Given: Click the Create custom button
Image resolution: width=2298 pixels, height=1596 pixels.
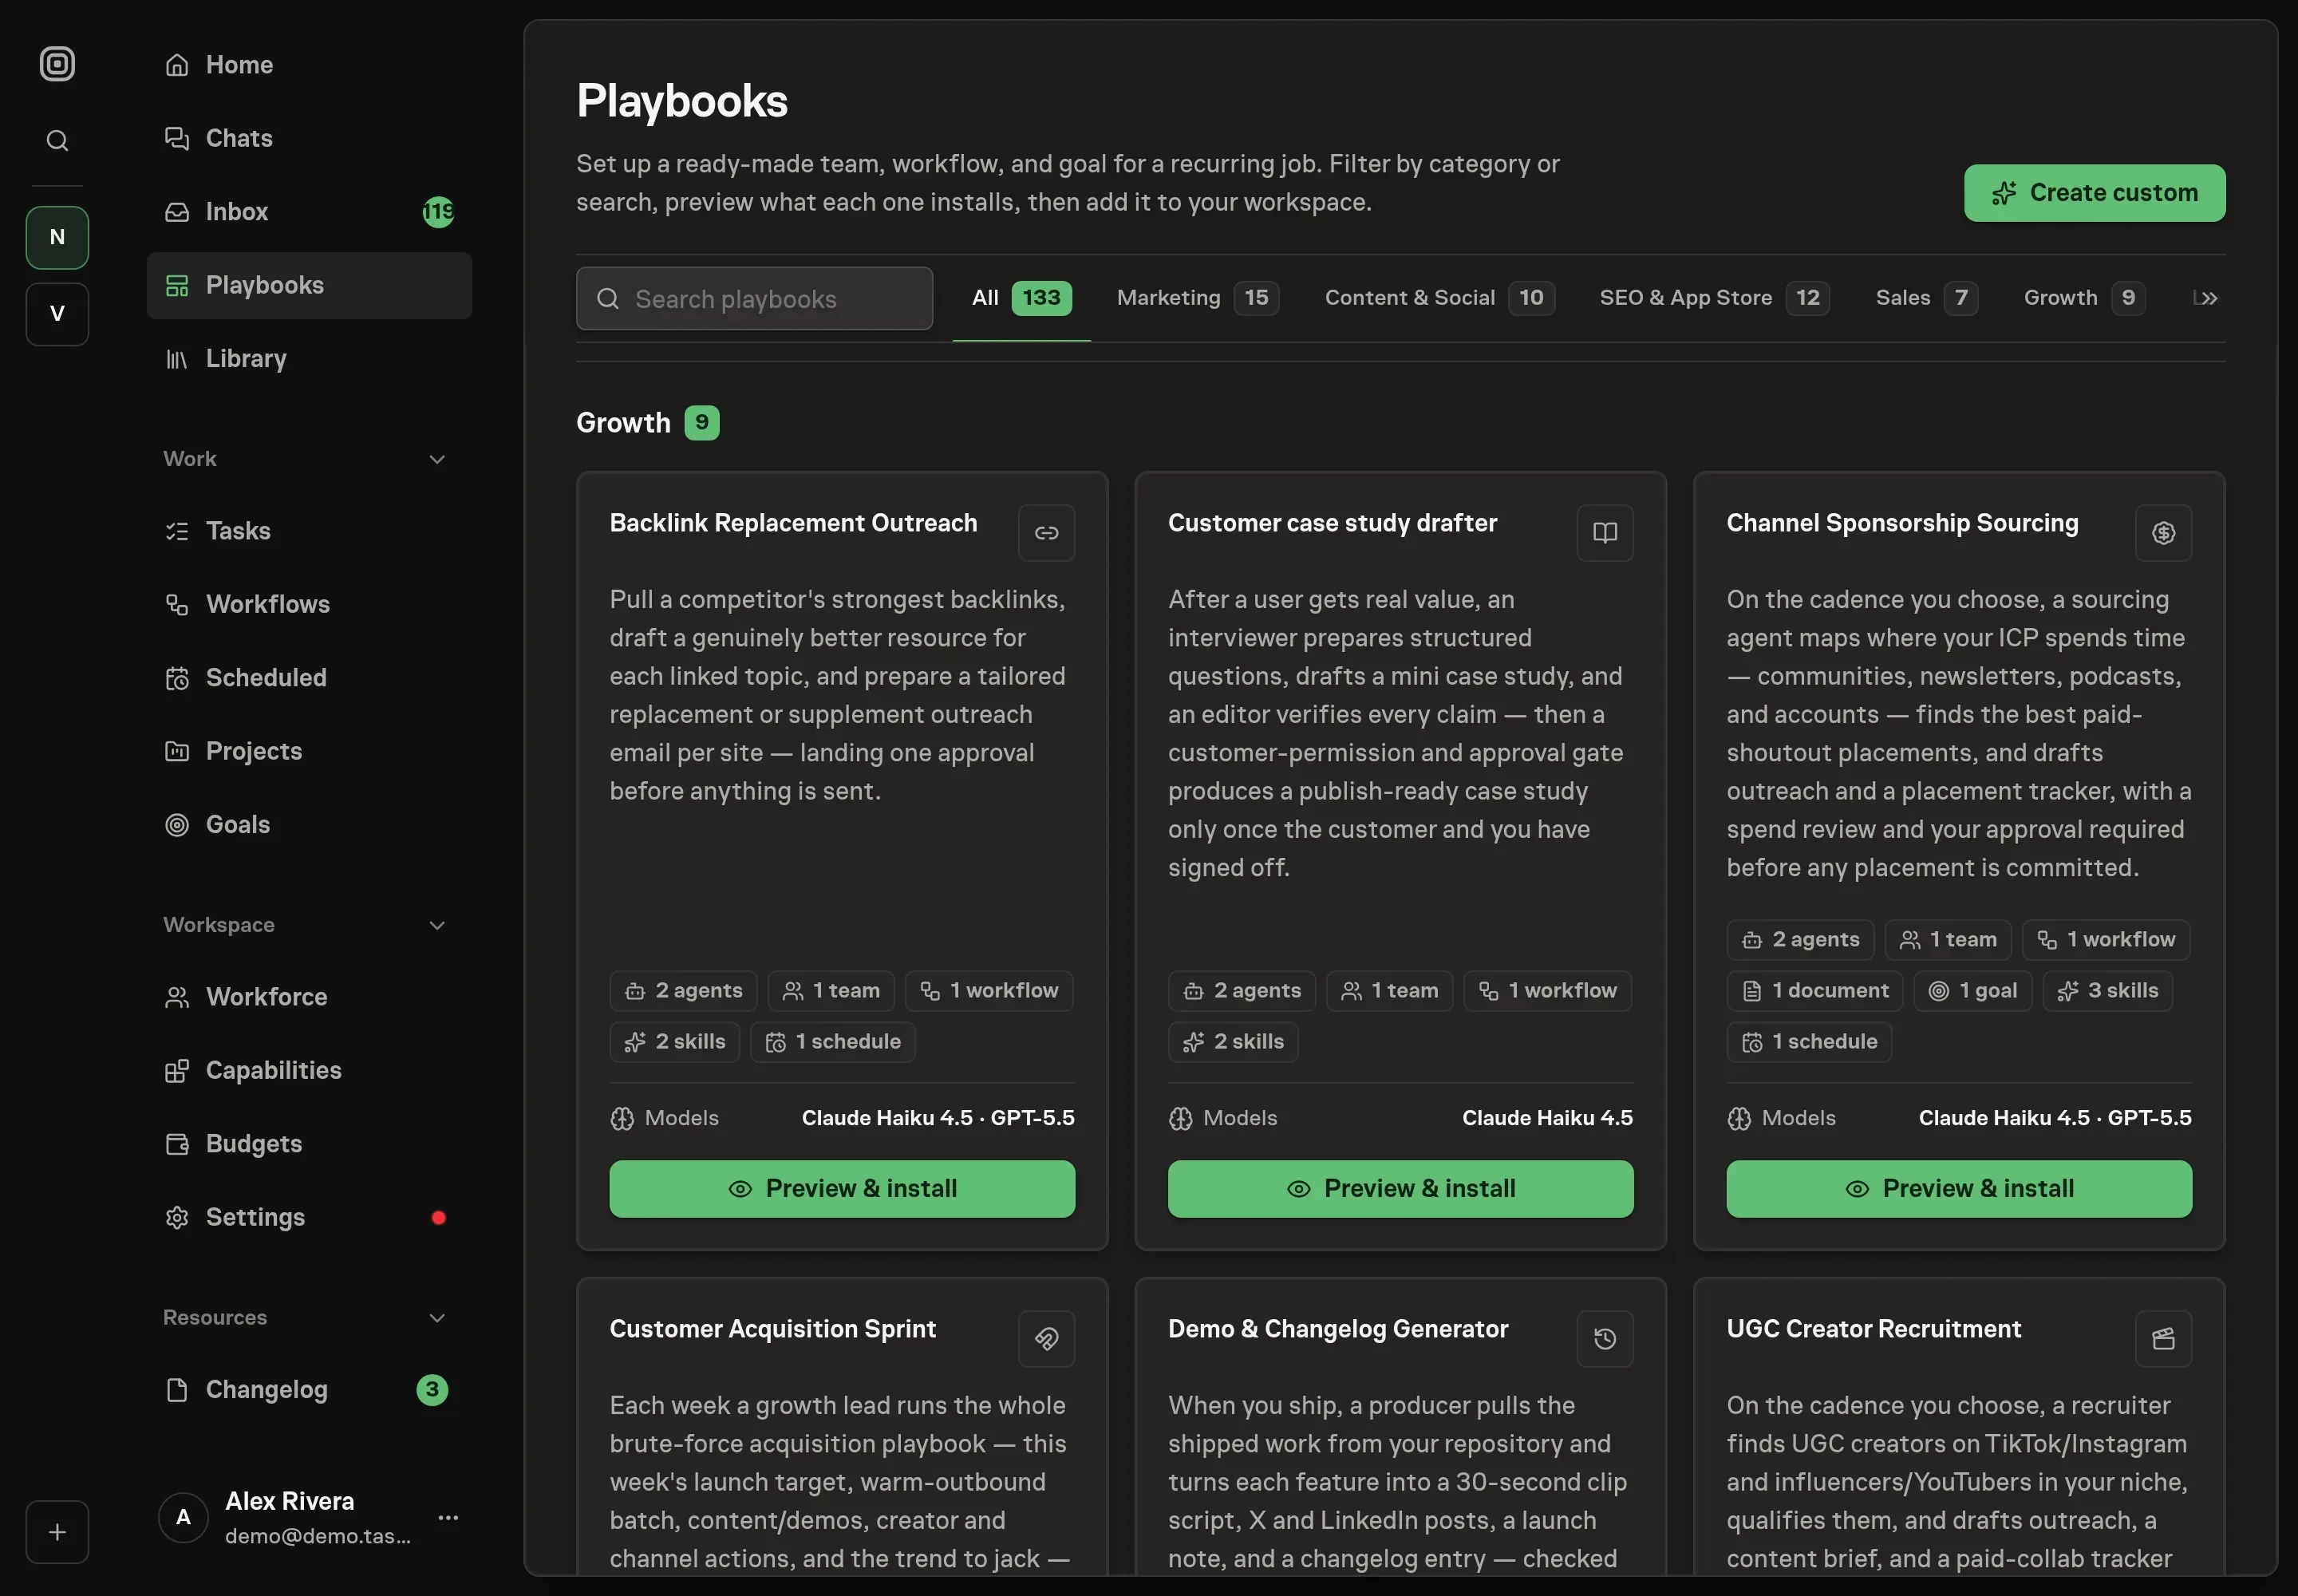Looking at the screenshot, I should [2094, 193].
